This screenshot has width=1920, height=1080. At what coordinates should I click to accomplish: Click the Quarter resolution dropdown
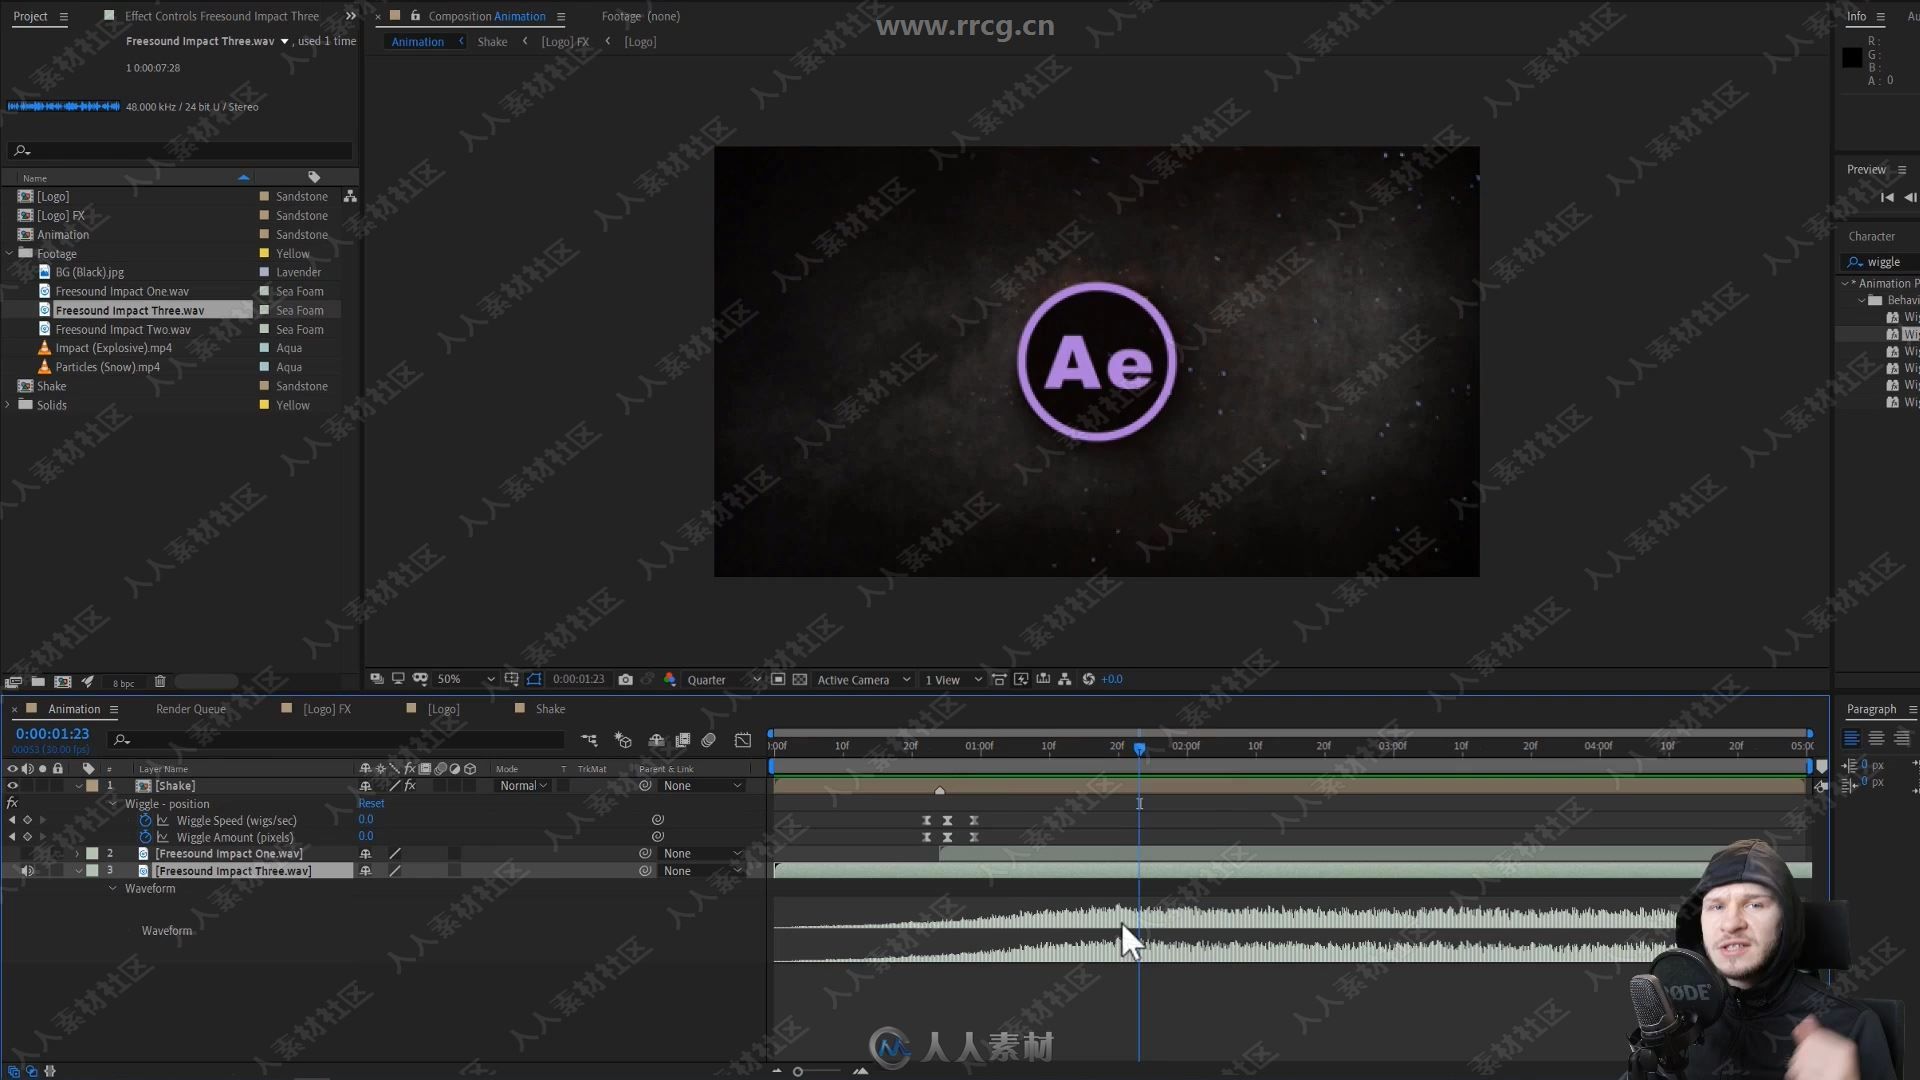(x=721, y=678)
